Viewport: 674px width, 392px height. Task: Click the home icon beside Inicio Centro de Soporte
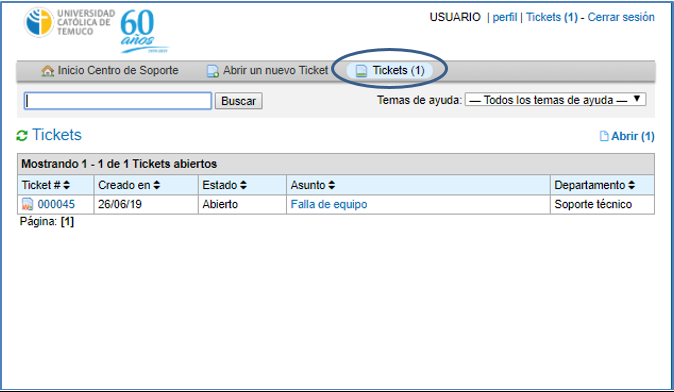(47, 71)
